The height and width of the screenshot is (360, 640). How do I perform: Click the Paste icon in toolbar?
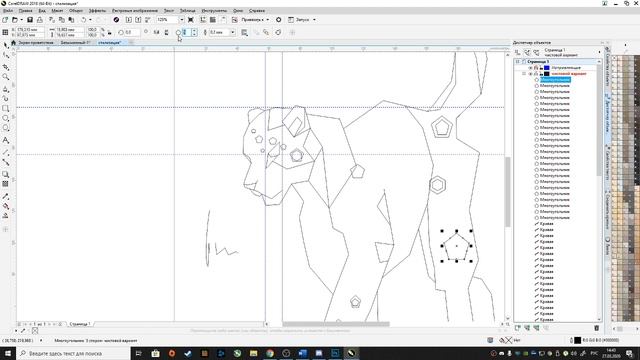coord(71,20)
